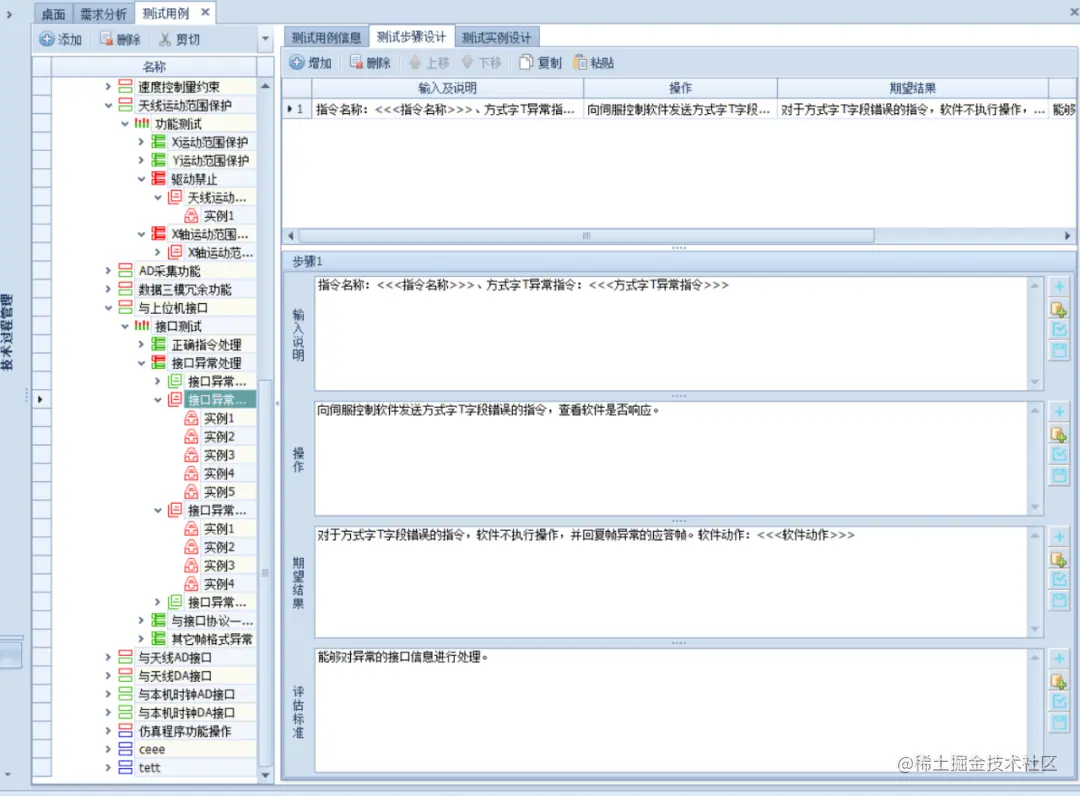Click the yellow add icon beside 操作 field
Image resolution: width=1080 pixels, height=796 pixels.
1059,434
